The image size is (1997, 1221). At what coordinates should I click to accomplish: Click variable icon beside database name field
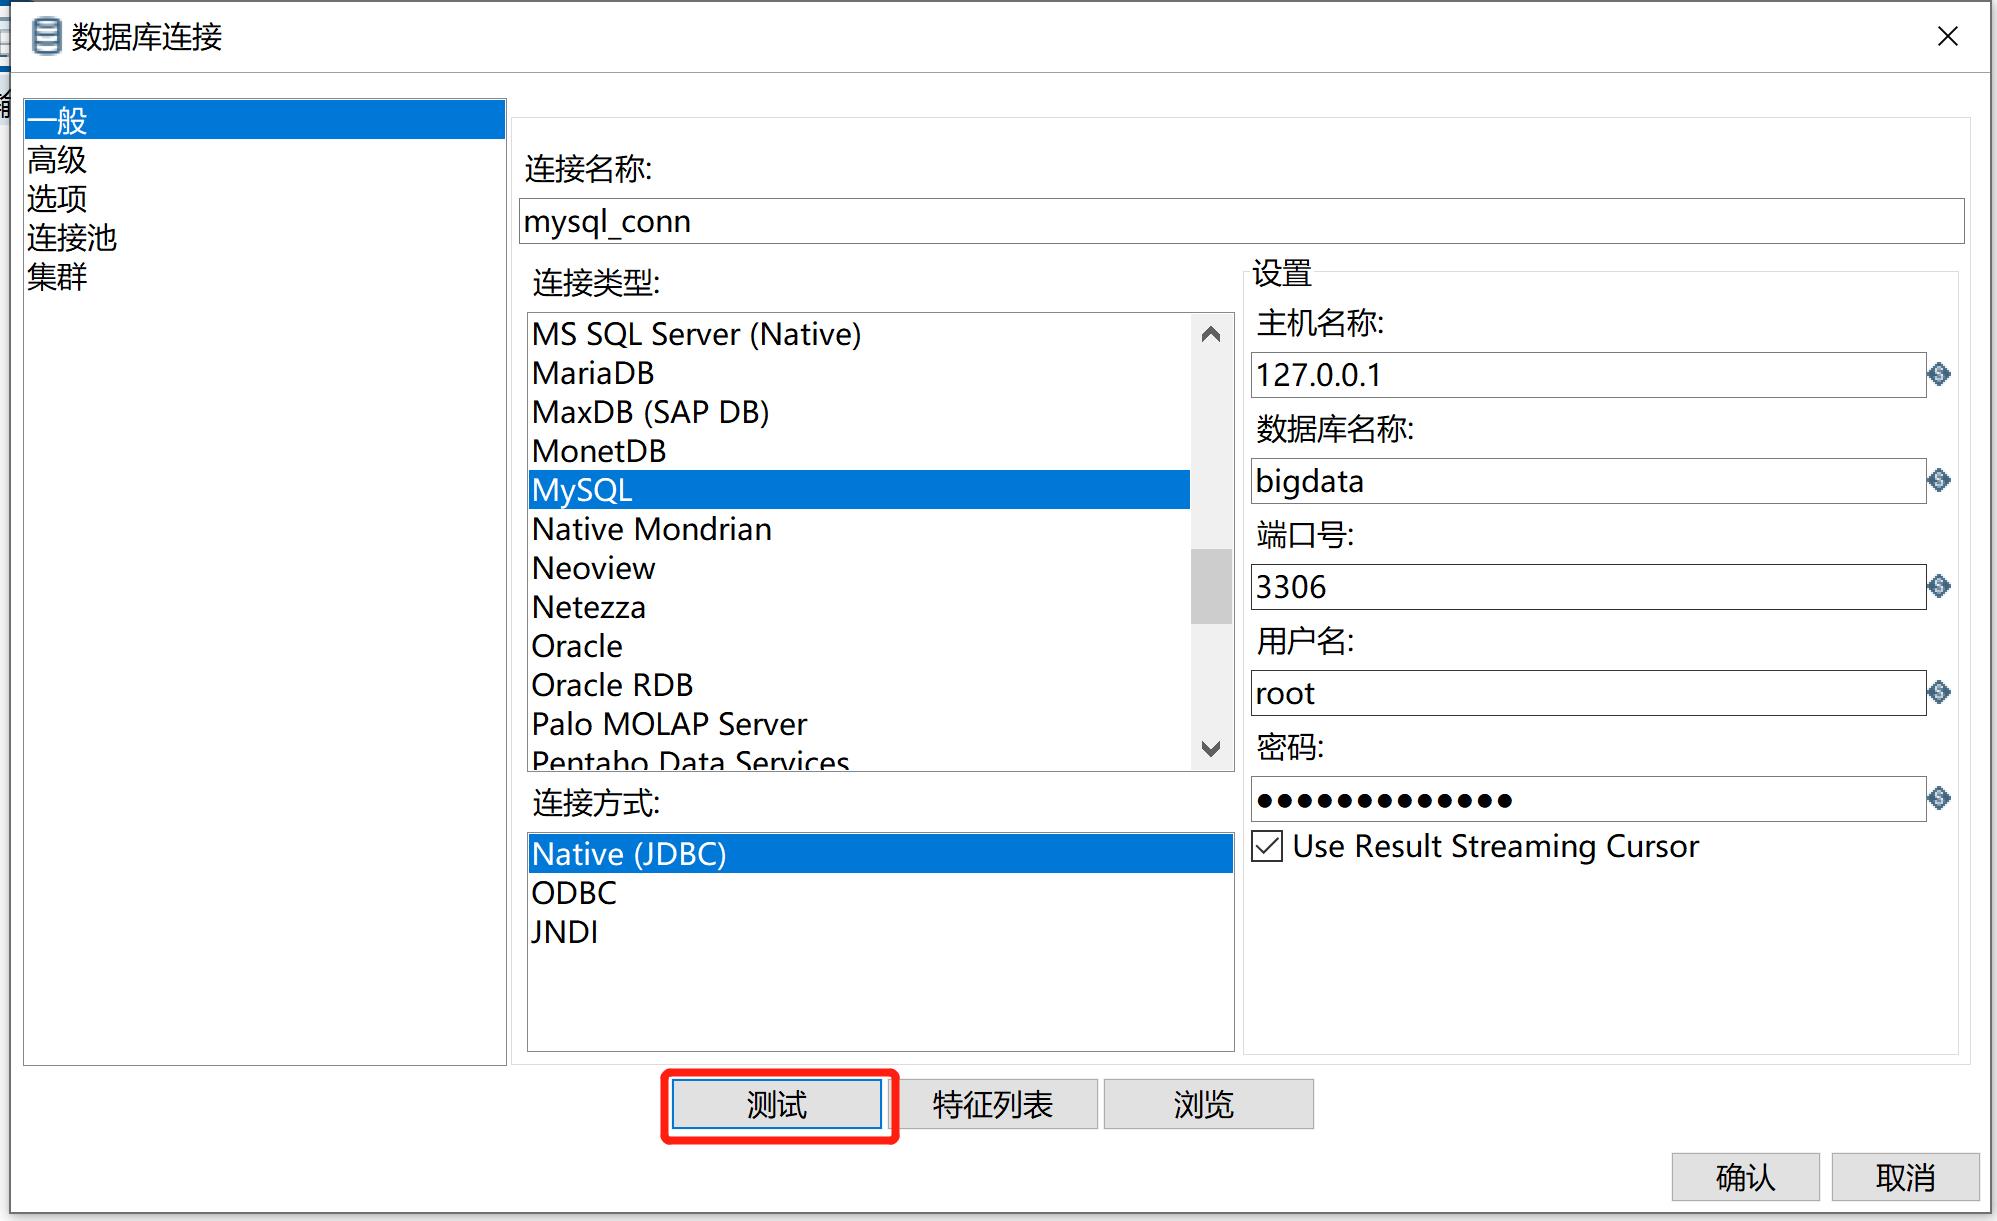tap(1939, 480)
